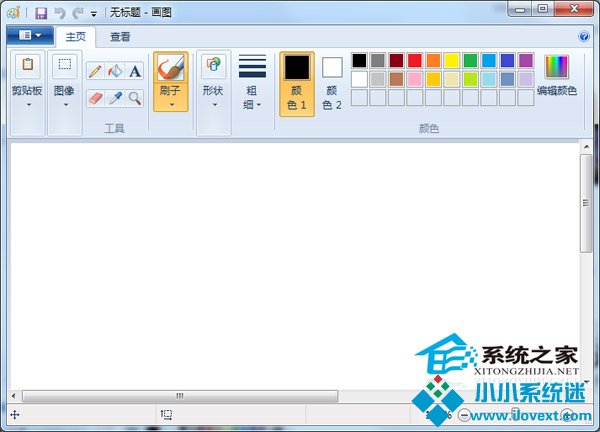Screen dimensions: 600x432
Task: Select Color 1 (颜色 1) button
Action: [x=297, y=84]
